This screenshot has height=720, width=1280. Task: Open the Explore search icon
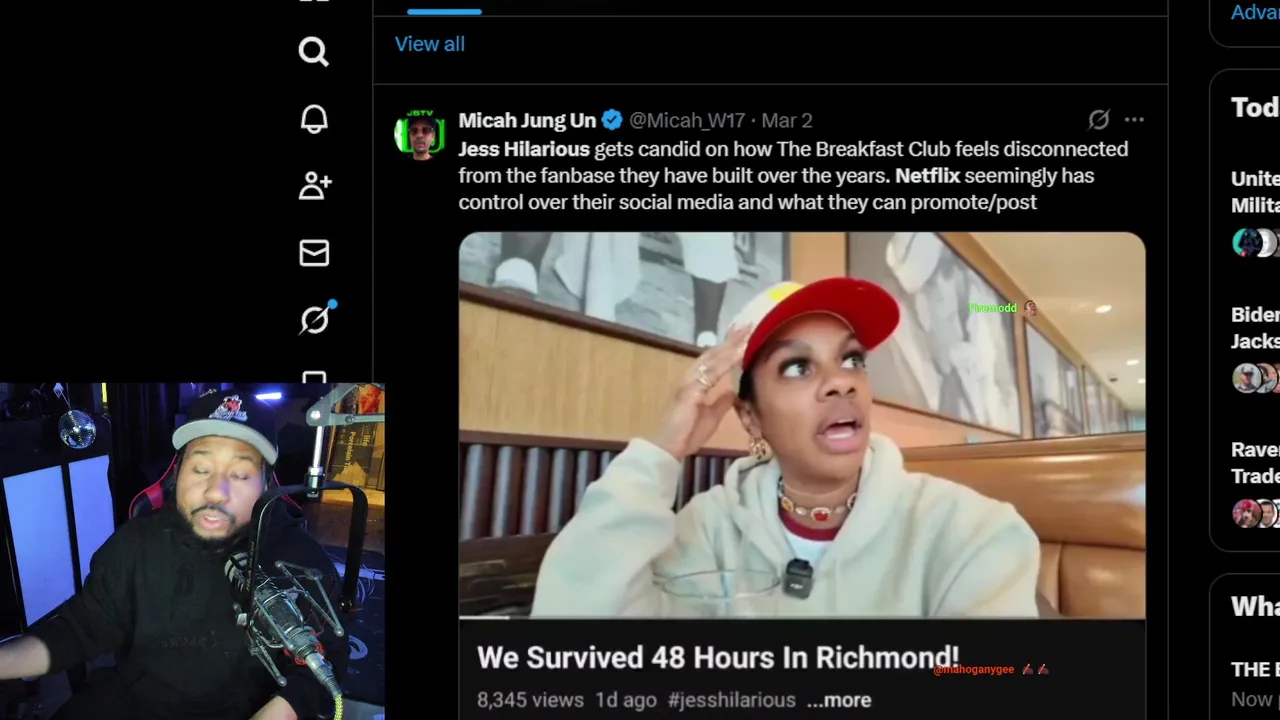pos(313,51)
